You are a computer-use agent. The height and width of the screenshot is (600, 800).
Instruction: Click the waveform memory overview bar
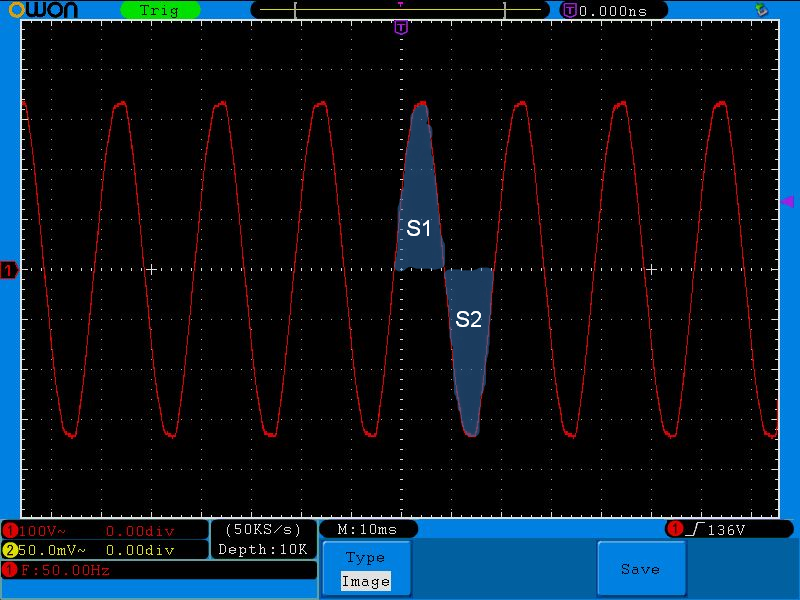click(x=400, y=10)
